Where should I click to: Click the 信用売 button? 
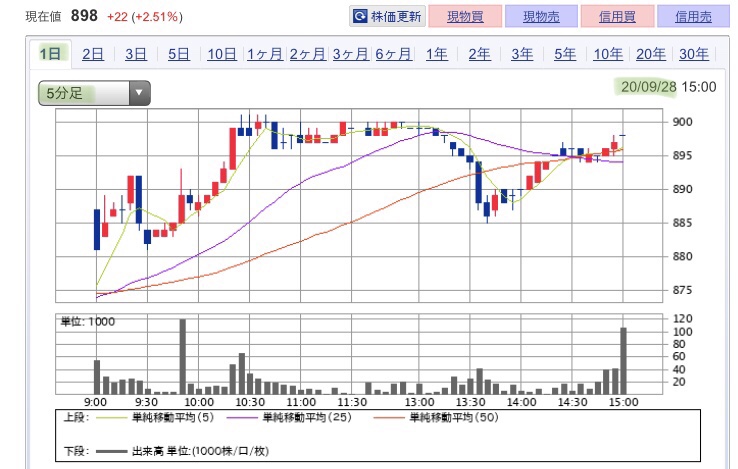pyautogui.click(x=693, y=16)
